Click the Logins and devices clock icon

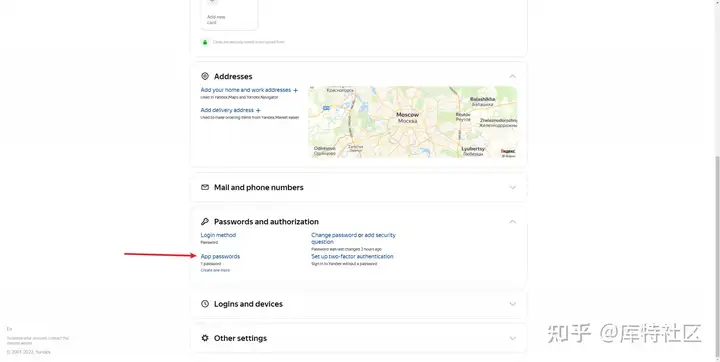pos(205,304)
